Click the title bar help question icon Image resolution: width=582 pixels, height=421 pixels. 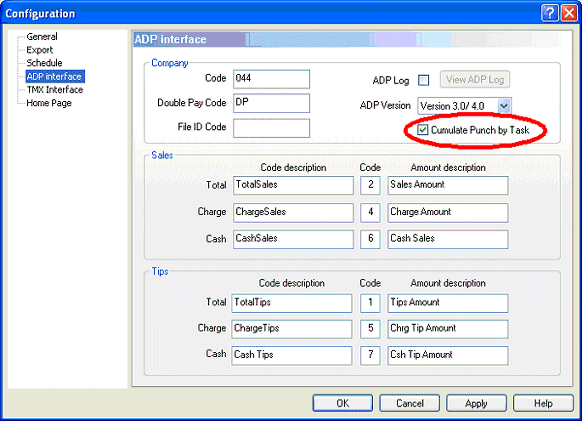coord(549,13)
